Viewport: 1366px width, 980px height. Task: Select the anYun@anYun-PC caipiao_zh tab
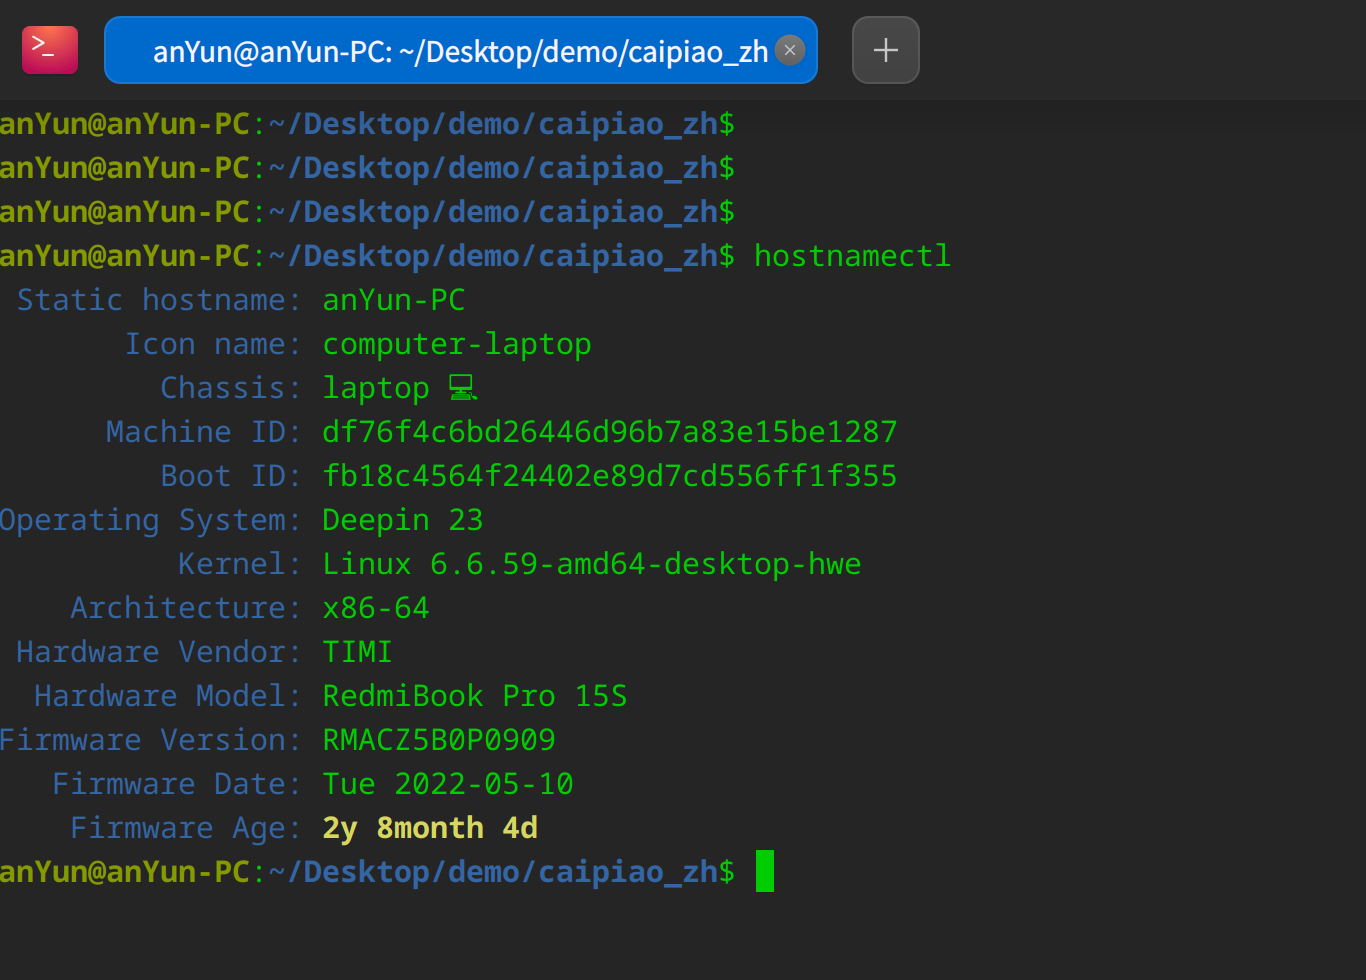[x=461, y=50]
